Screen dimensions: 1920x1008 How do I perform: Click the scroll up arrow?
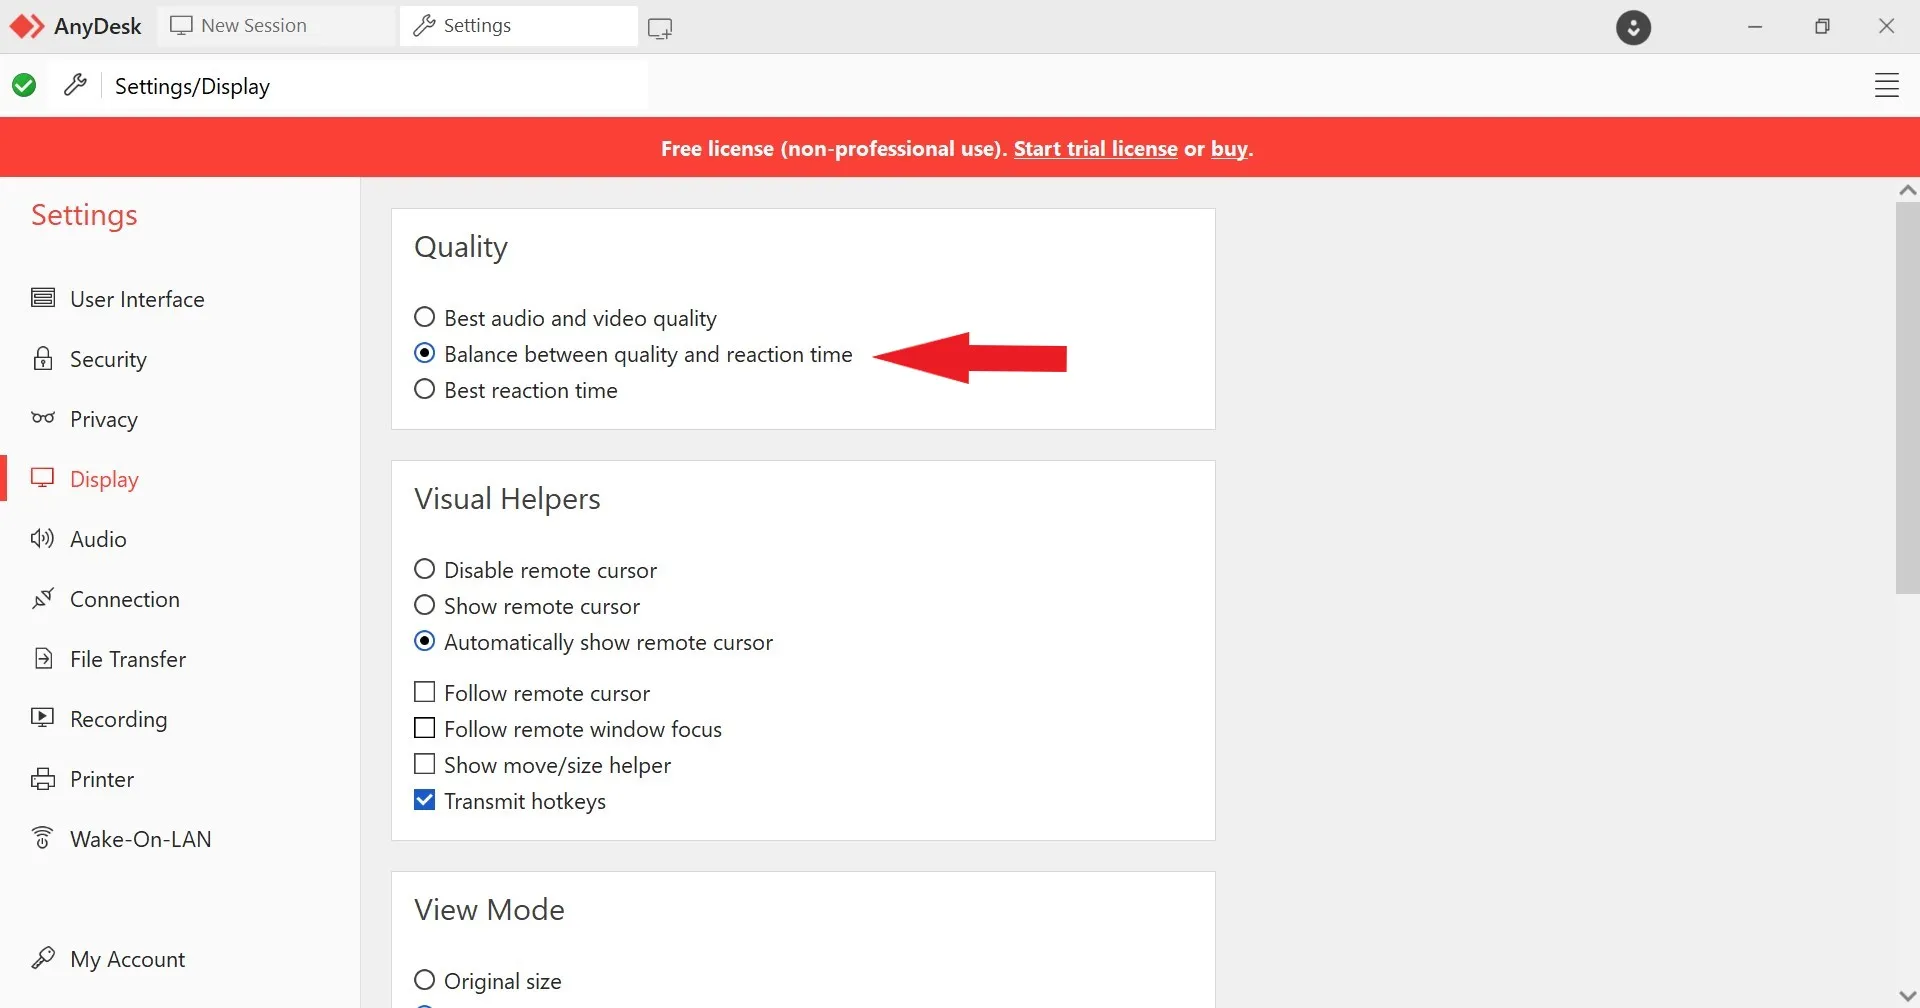pos(1907,190)
